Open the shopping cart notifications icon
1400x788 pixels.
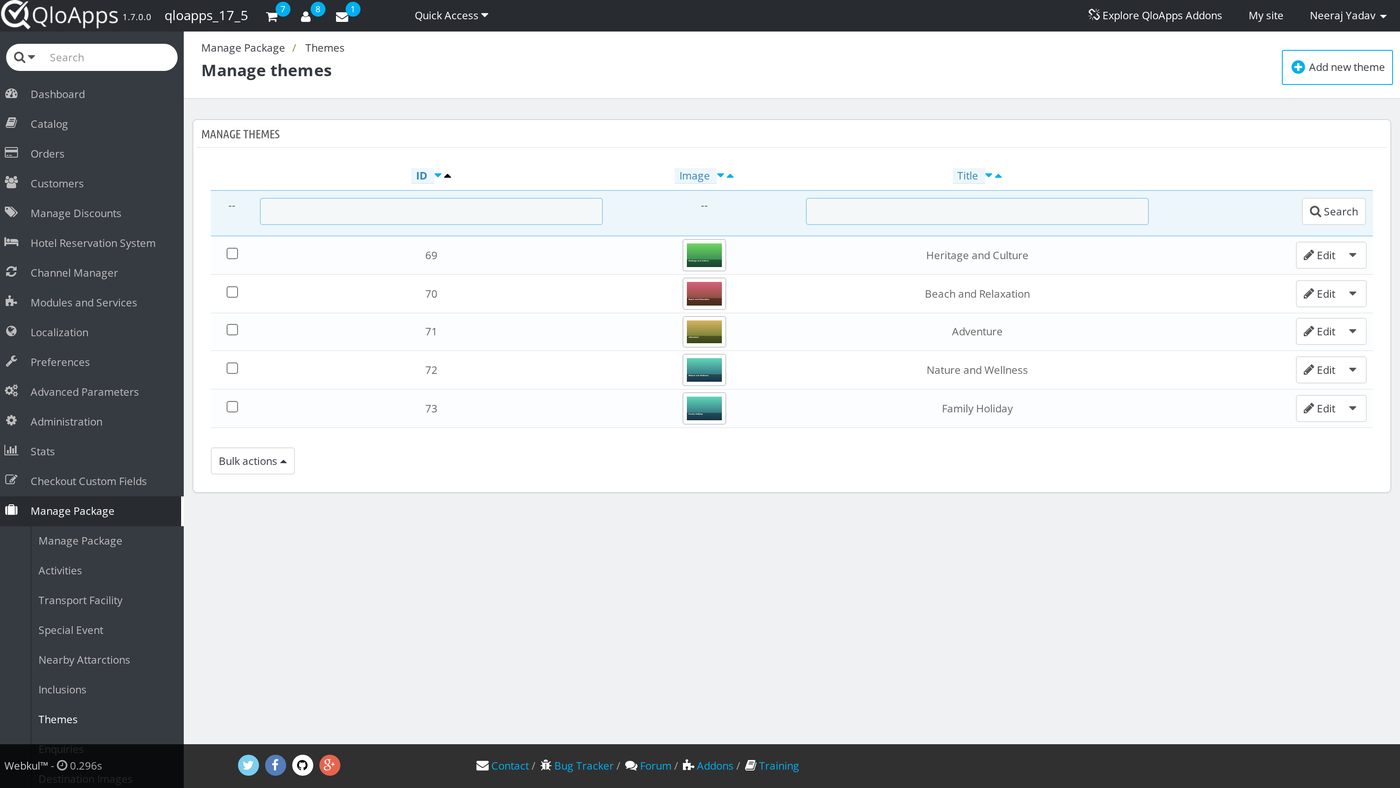272,16
